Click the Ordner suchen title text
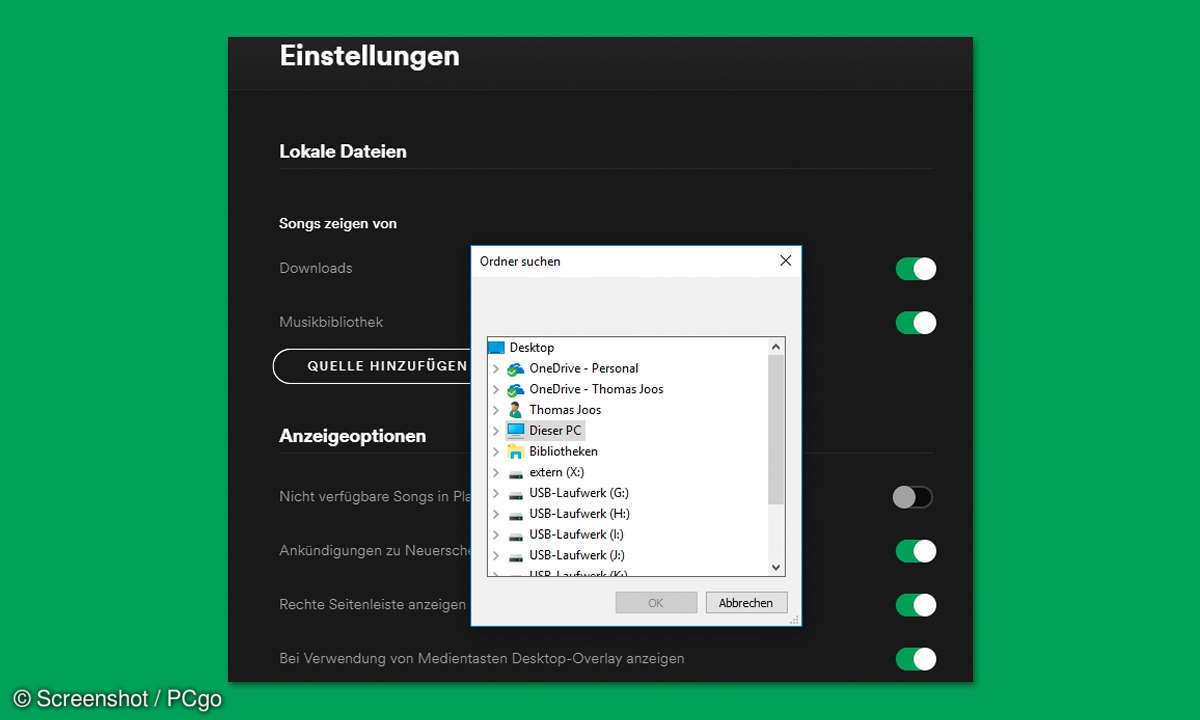The image size is (1200, 720). click(520, 261)
